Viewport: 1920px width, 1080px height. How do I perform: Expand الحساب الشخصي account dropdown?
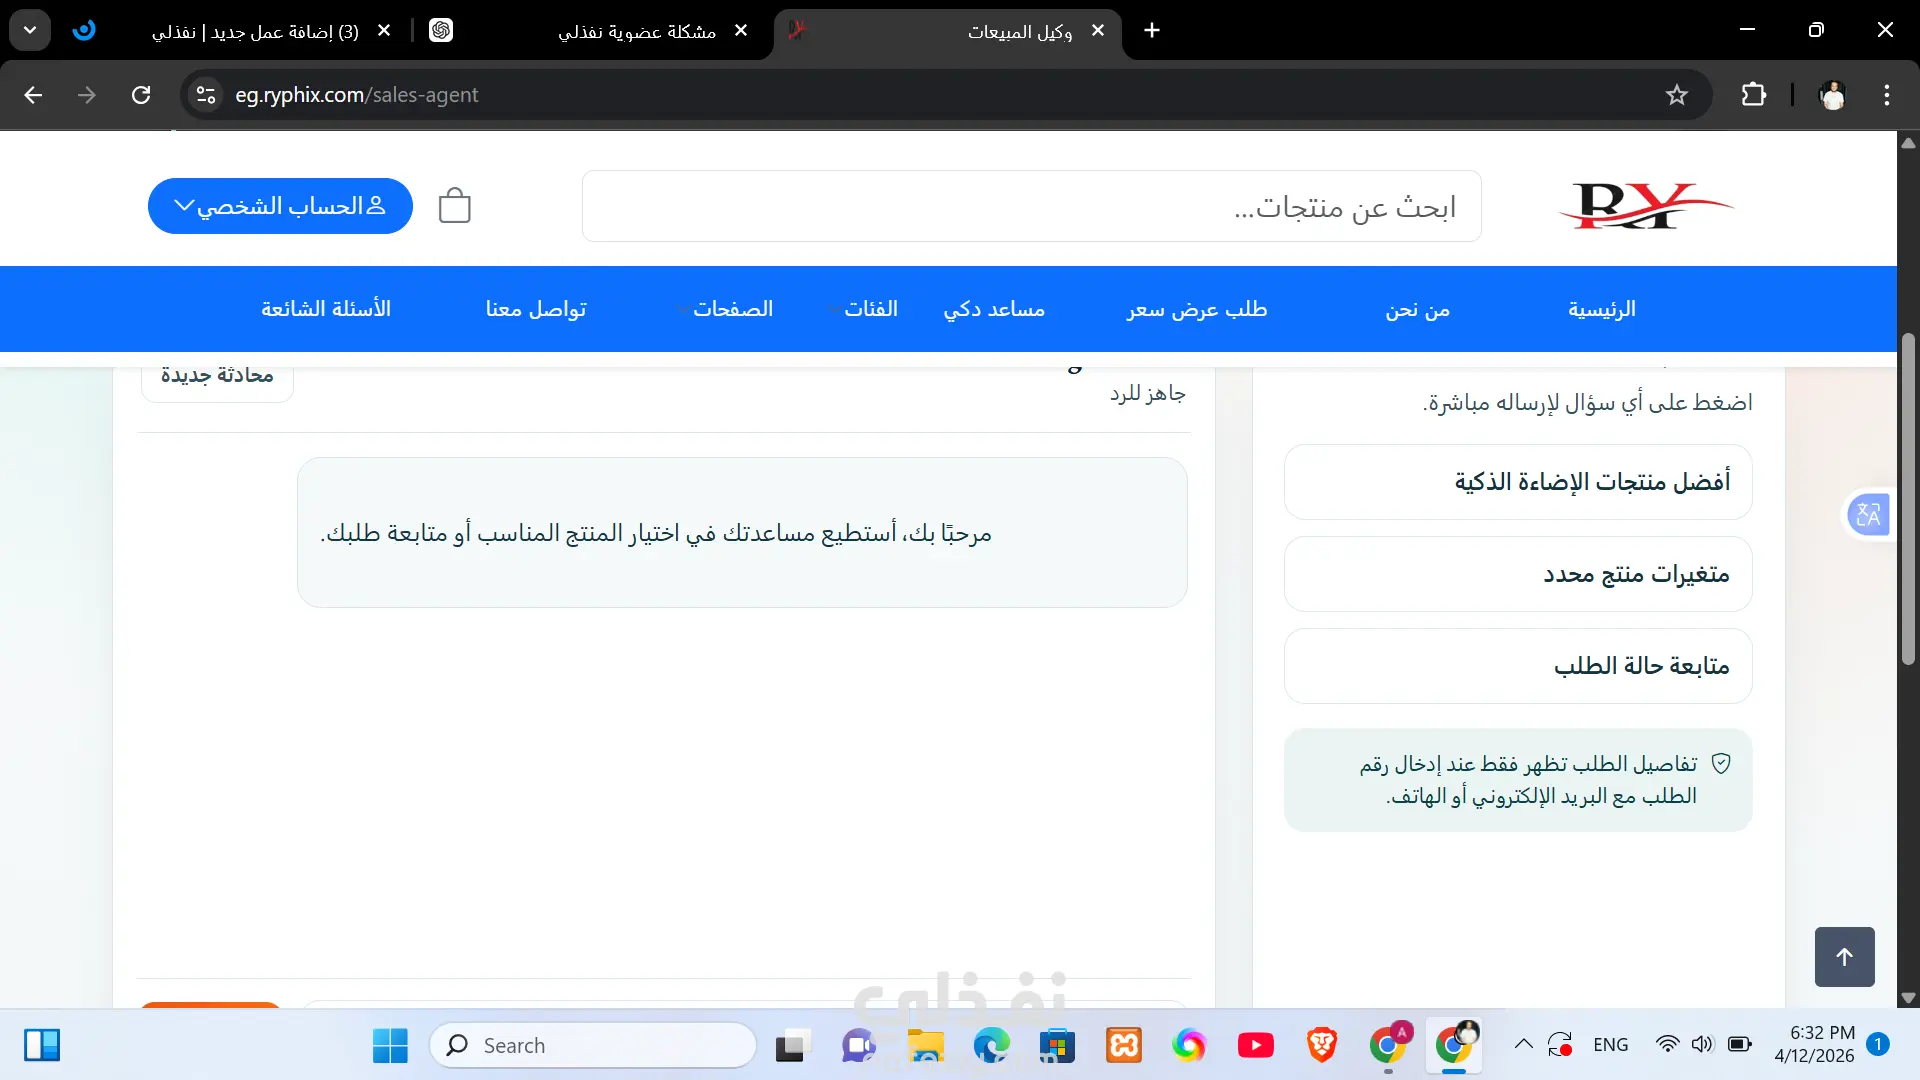tap(280, 206)
